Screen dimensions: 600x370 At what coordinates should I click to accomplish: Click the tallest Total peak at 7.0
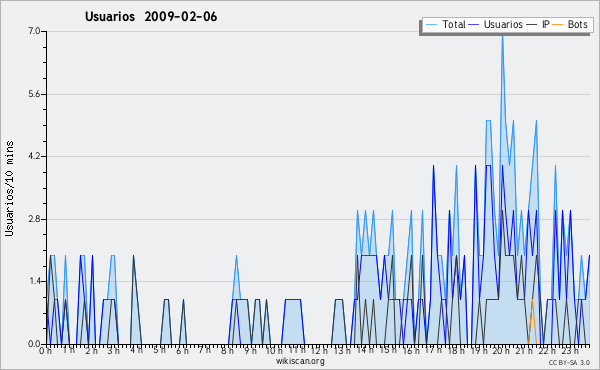(x=502, y=35)
